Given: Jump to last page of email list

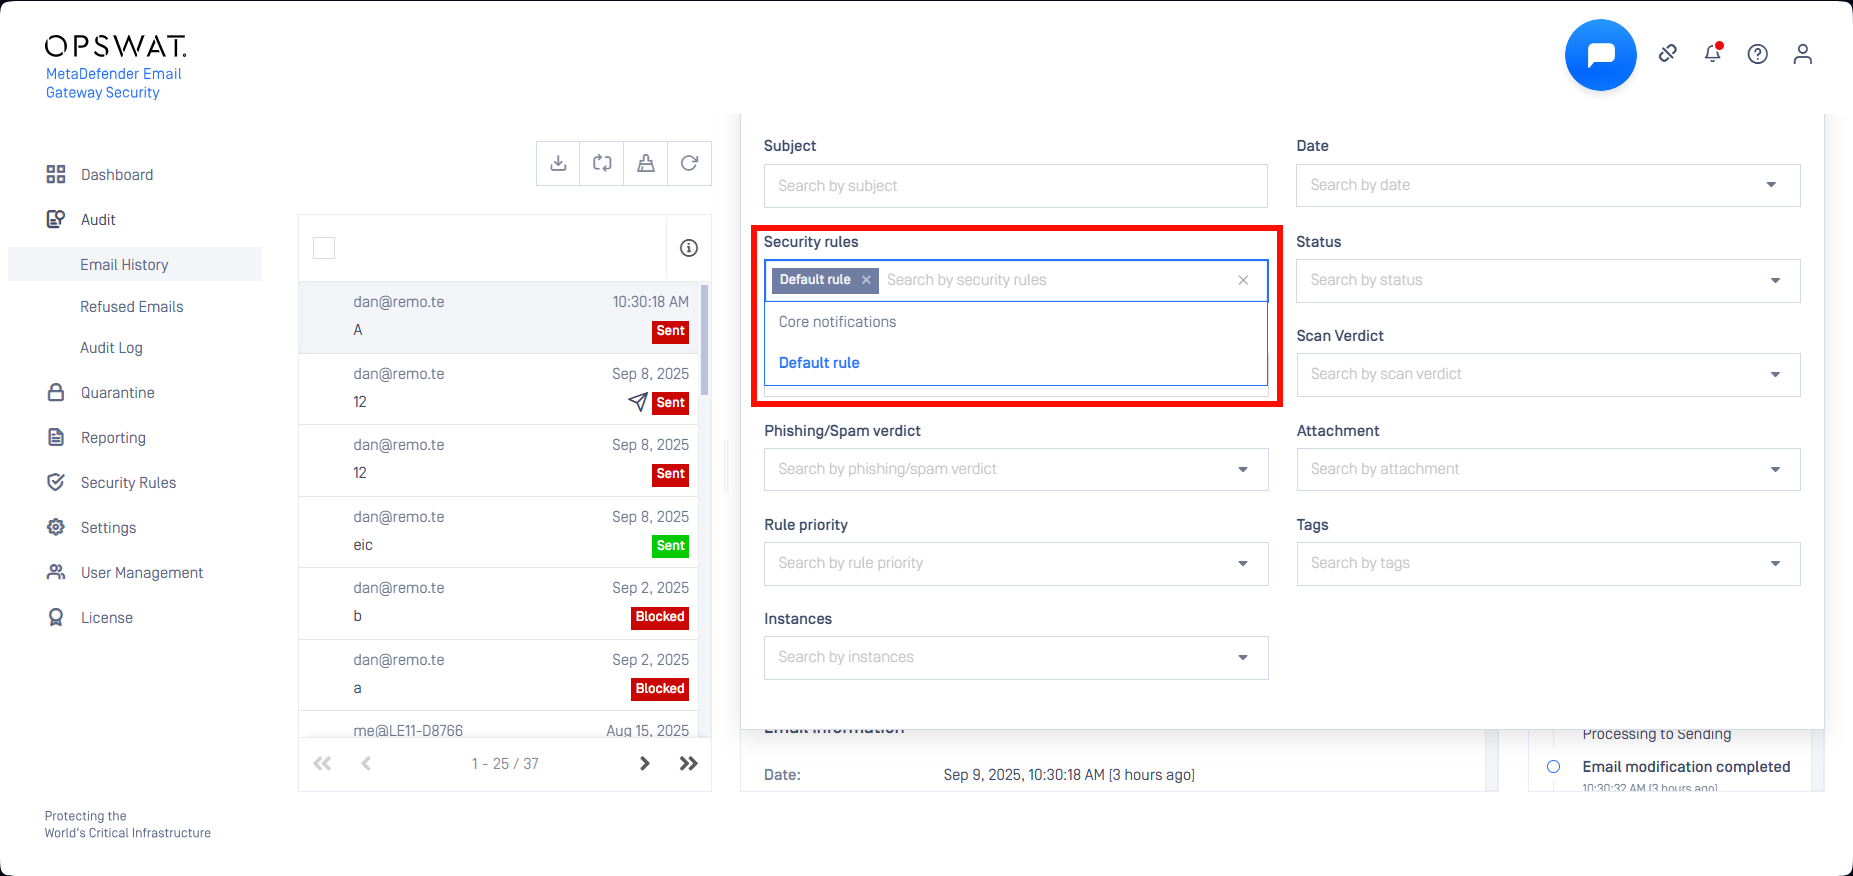Looking at the screenshot, I should (x=689, y=763).
